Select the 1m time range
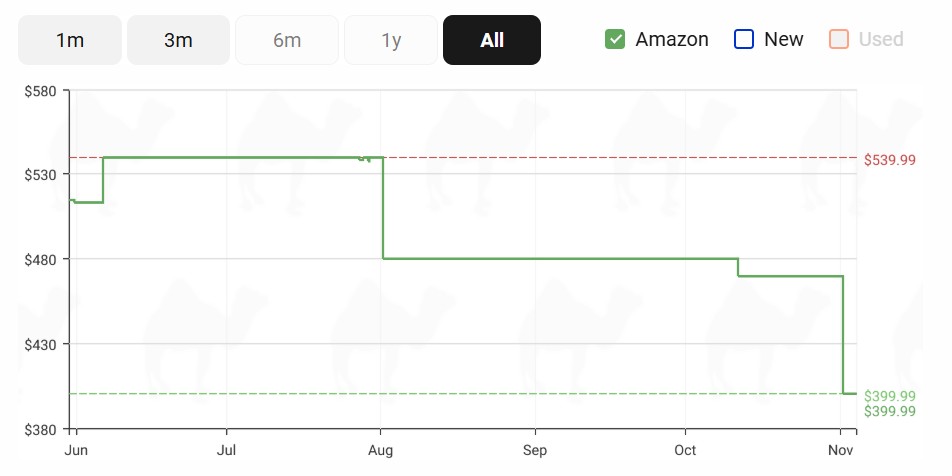Screen dimensions: 952x476 [70, 40]
